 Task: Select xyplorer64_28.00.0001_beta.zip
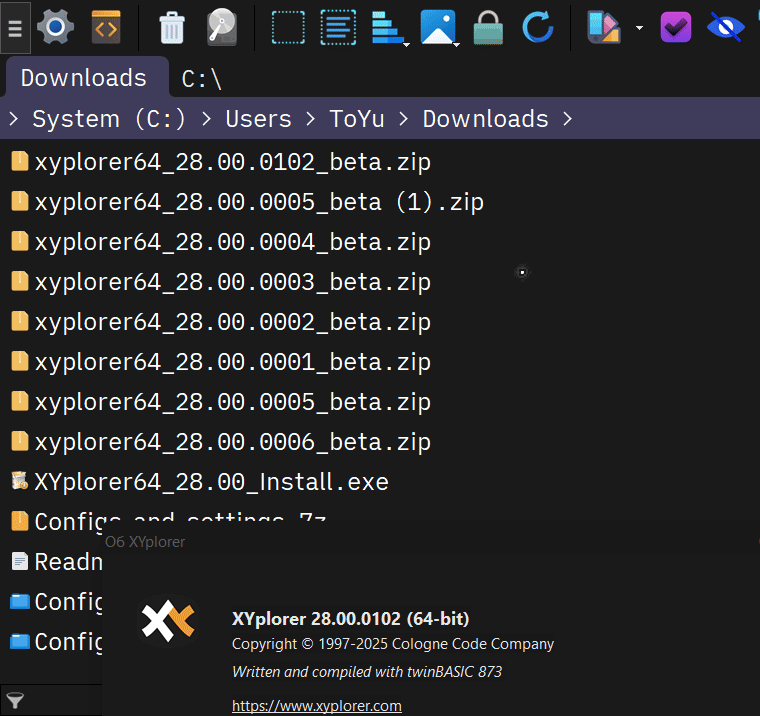coord(233,362)
